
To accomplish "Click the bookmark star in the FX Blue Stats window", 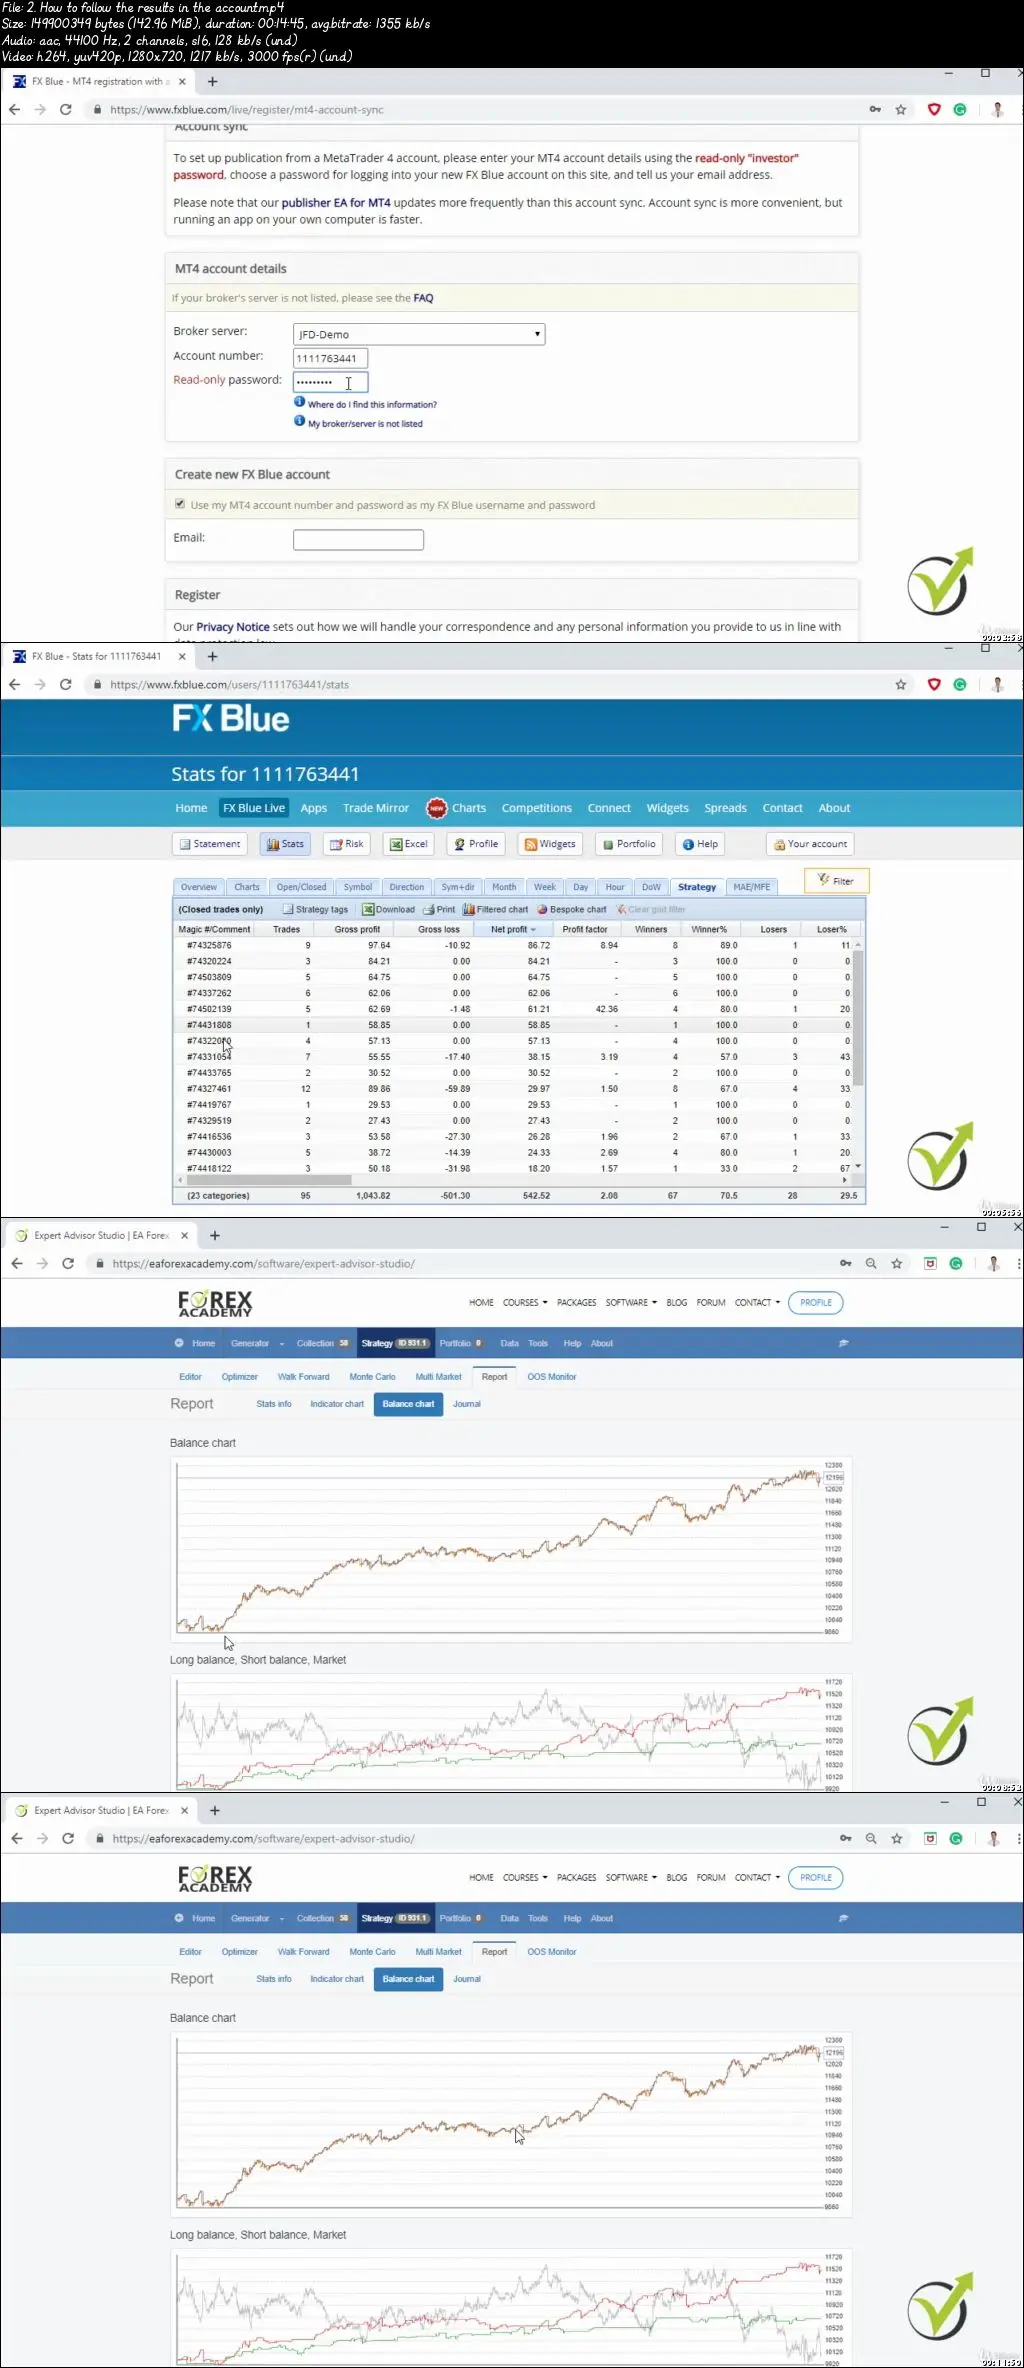I will coord(901,685).
